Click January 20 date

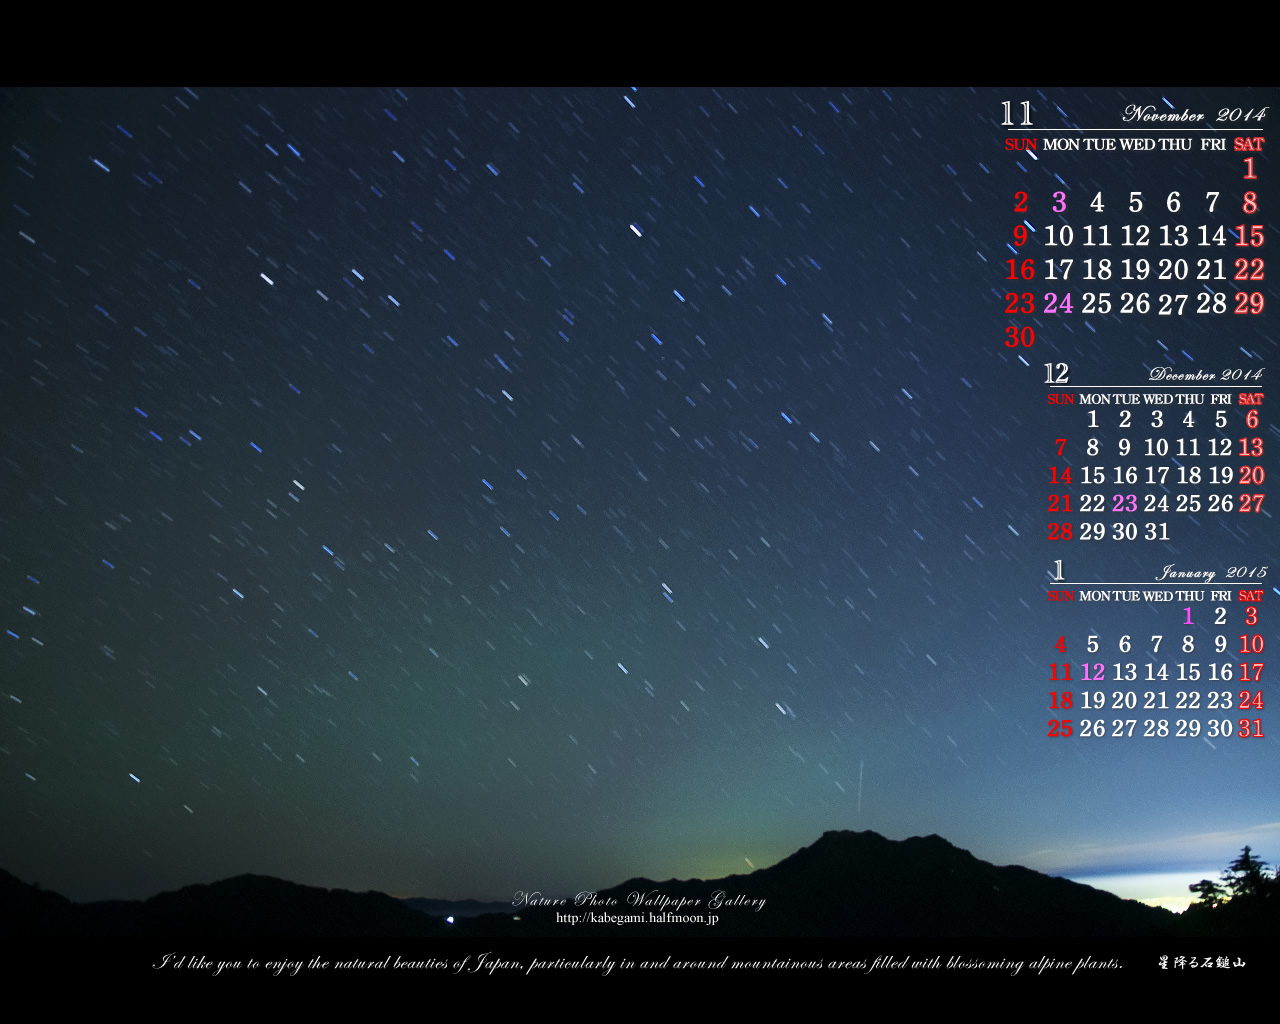click(x=1125, y=700)
